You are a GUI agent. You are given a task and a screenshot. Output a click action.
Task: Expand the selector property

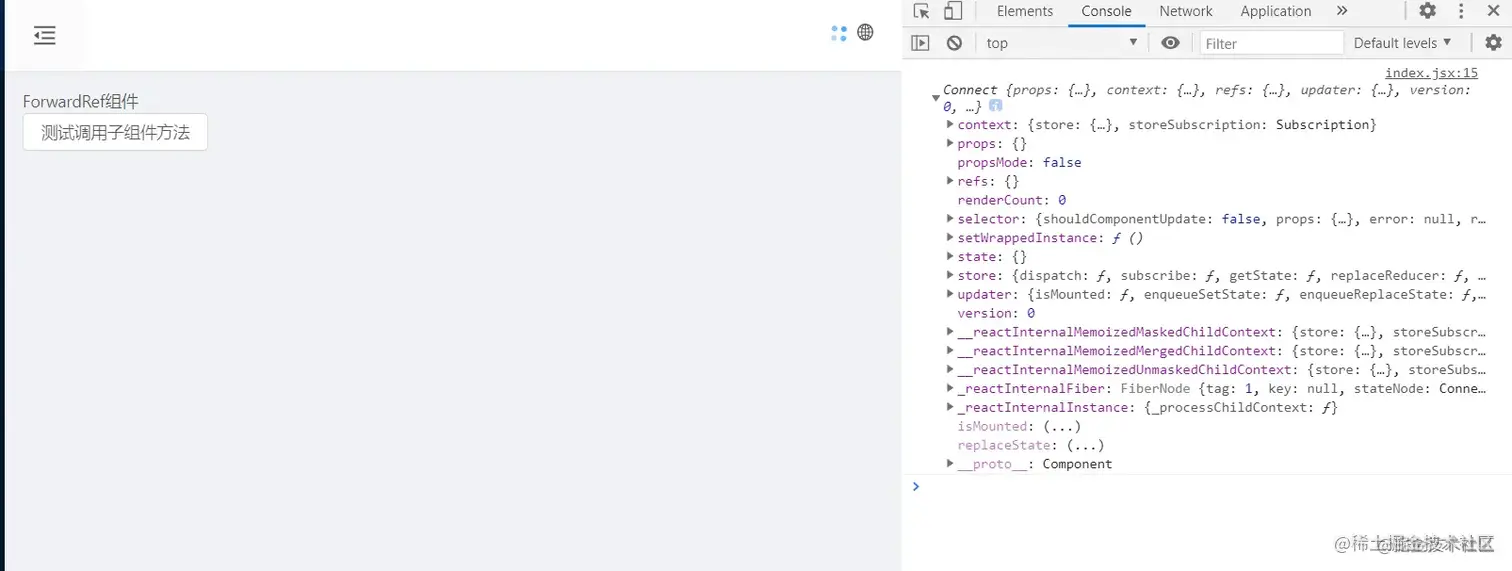[x=950, y=219]
